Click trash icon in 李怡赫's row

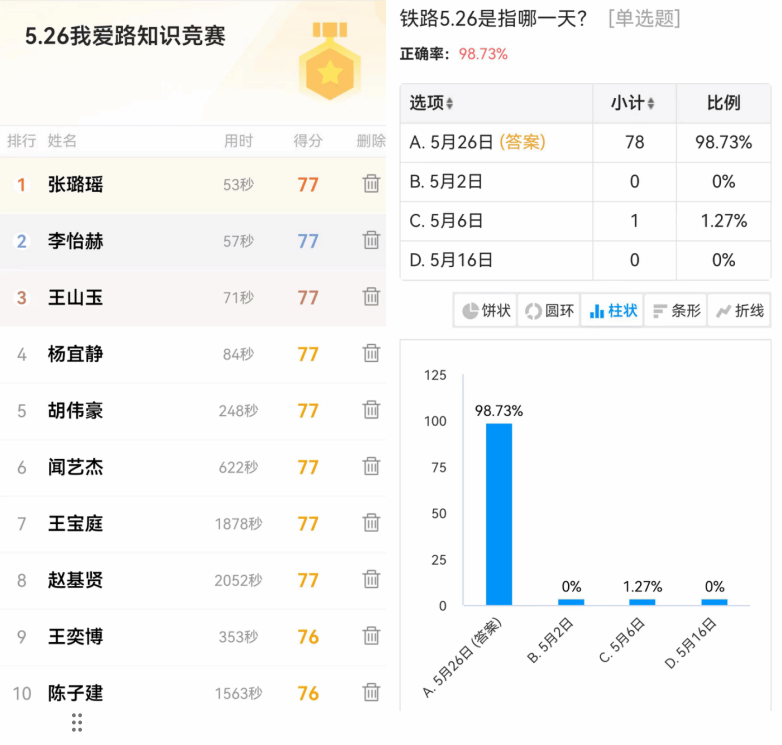(371, 240)
